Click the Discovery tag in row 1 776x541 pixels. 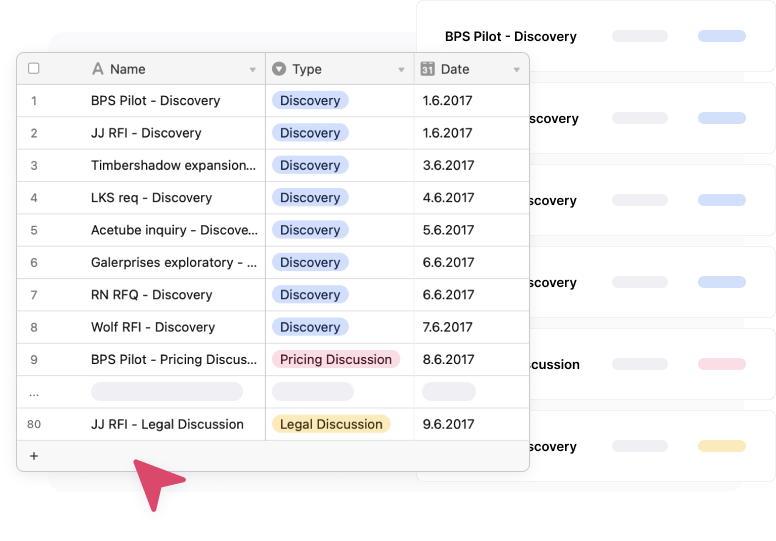click(309, 100)
